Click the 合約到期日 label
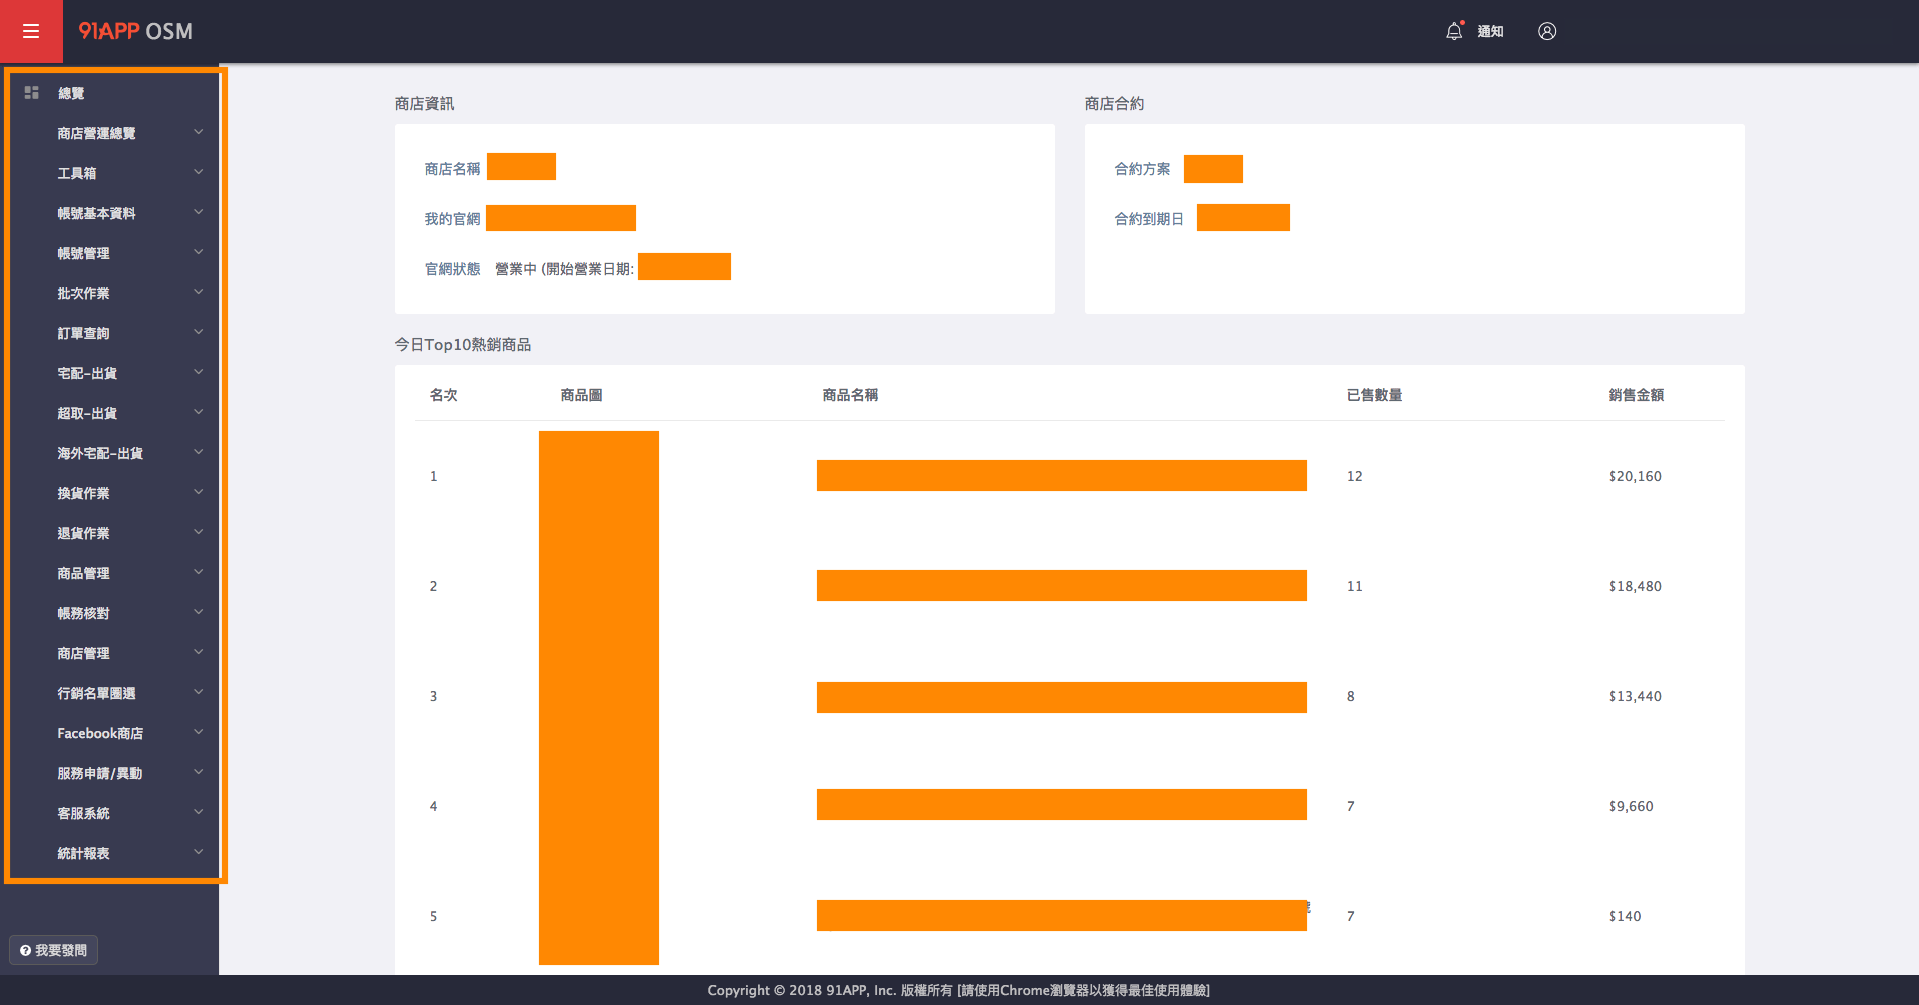1919x1005 pixels. pos(1149,219)
